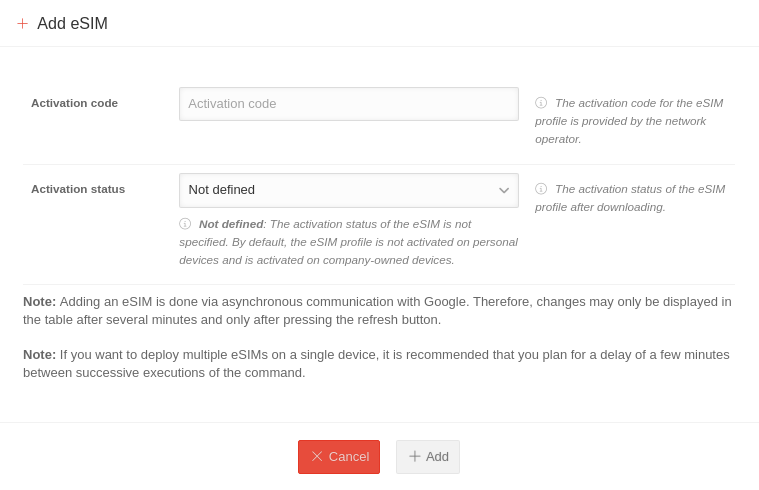
Task: Open the Activation status dropdown
Action: coord(348,190)
